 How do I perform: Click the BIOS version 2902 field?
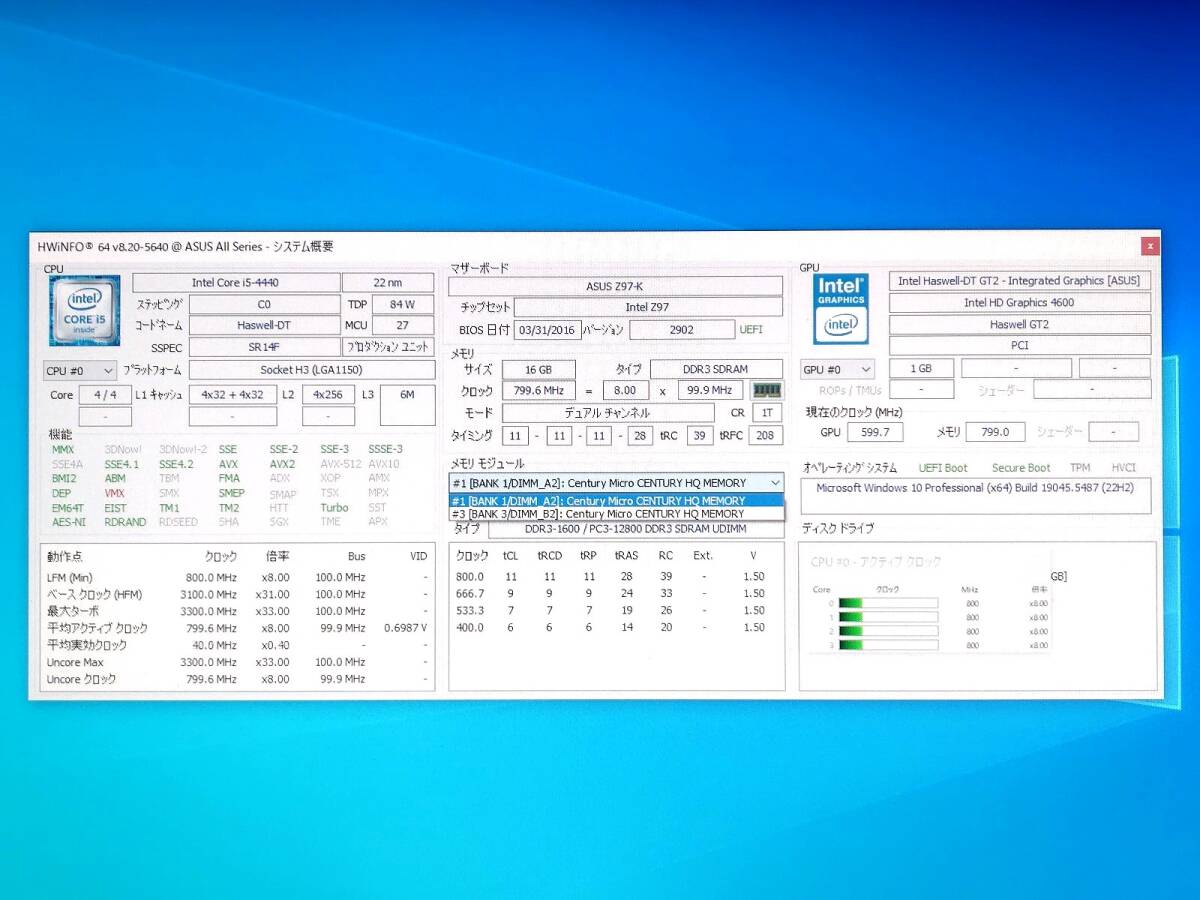tap(682, 330)
